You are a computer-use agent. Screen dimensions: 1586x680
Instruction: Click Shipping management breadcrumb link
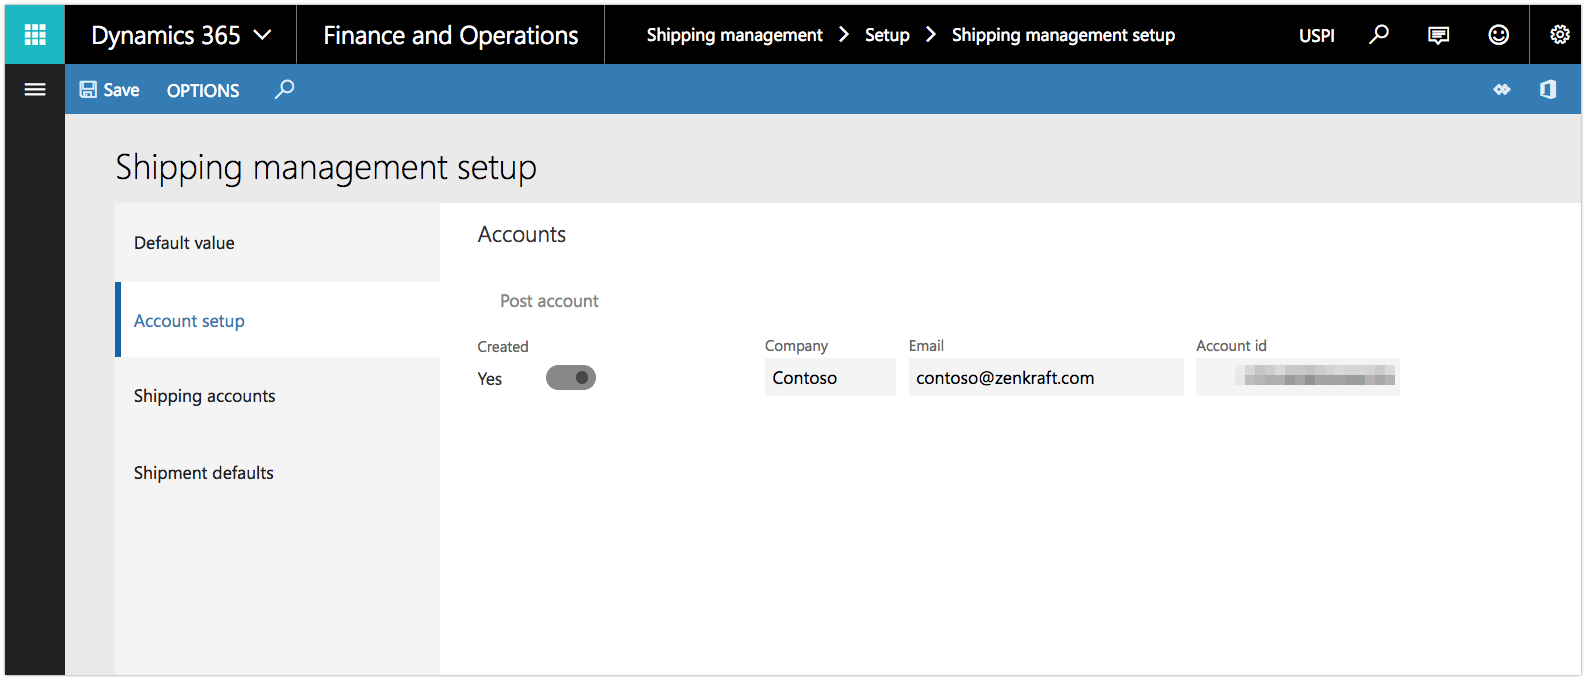(734, 35)
